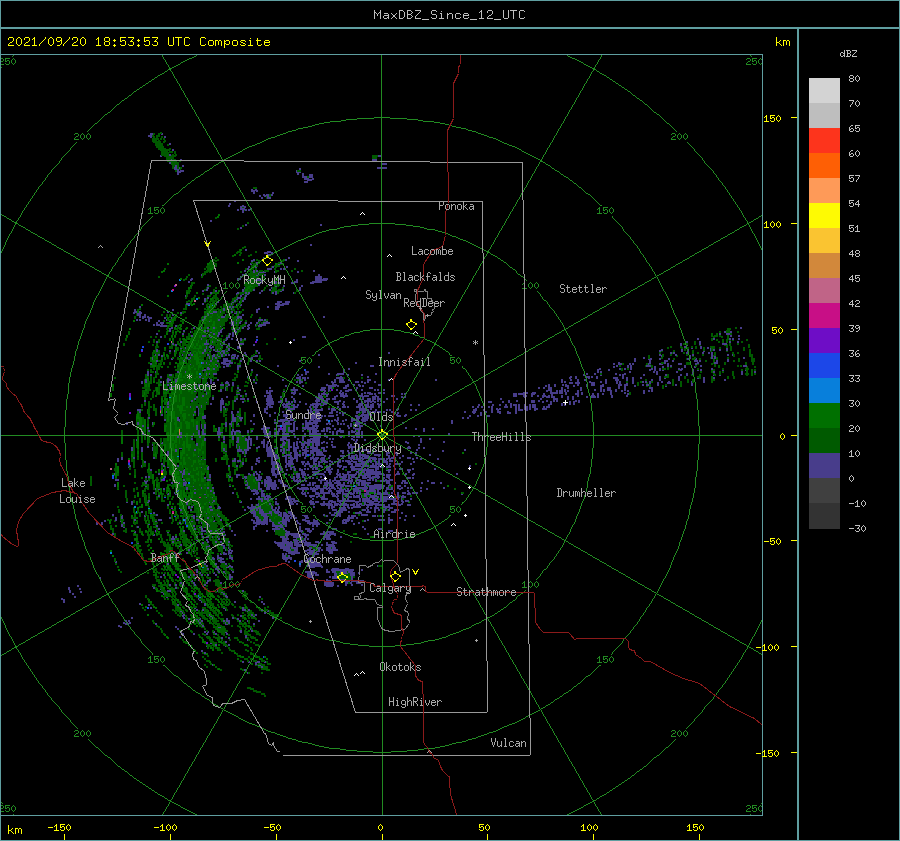The image size is (900, 841).
Task: Click the Vulcan label
Action: [508, 743]
